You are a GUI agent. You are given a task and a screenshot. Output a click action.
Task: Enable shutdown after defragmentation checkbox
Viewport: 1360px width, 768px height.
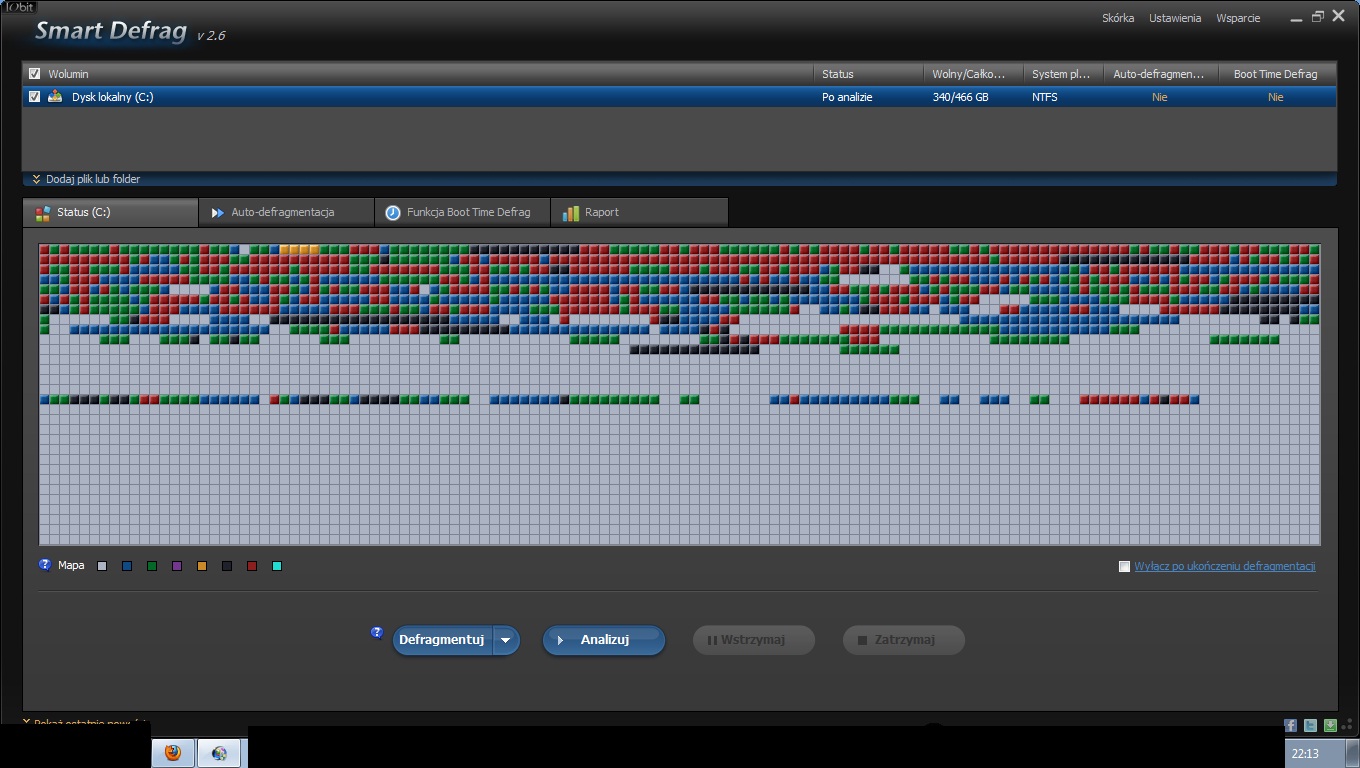pos(1124,566)
